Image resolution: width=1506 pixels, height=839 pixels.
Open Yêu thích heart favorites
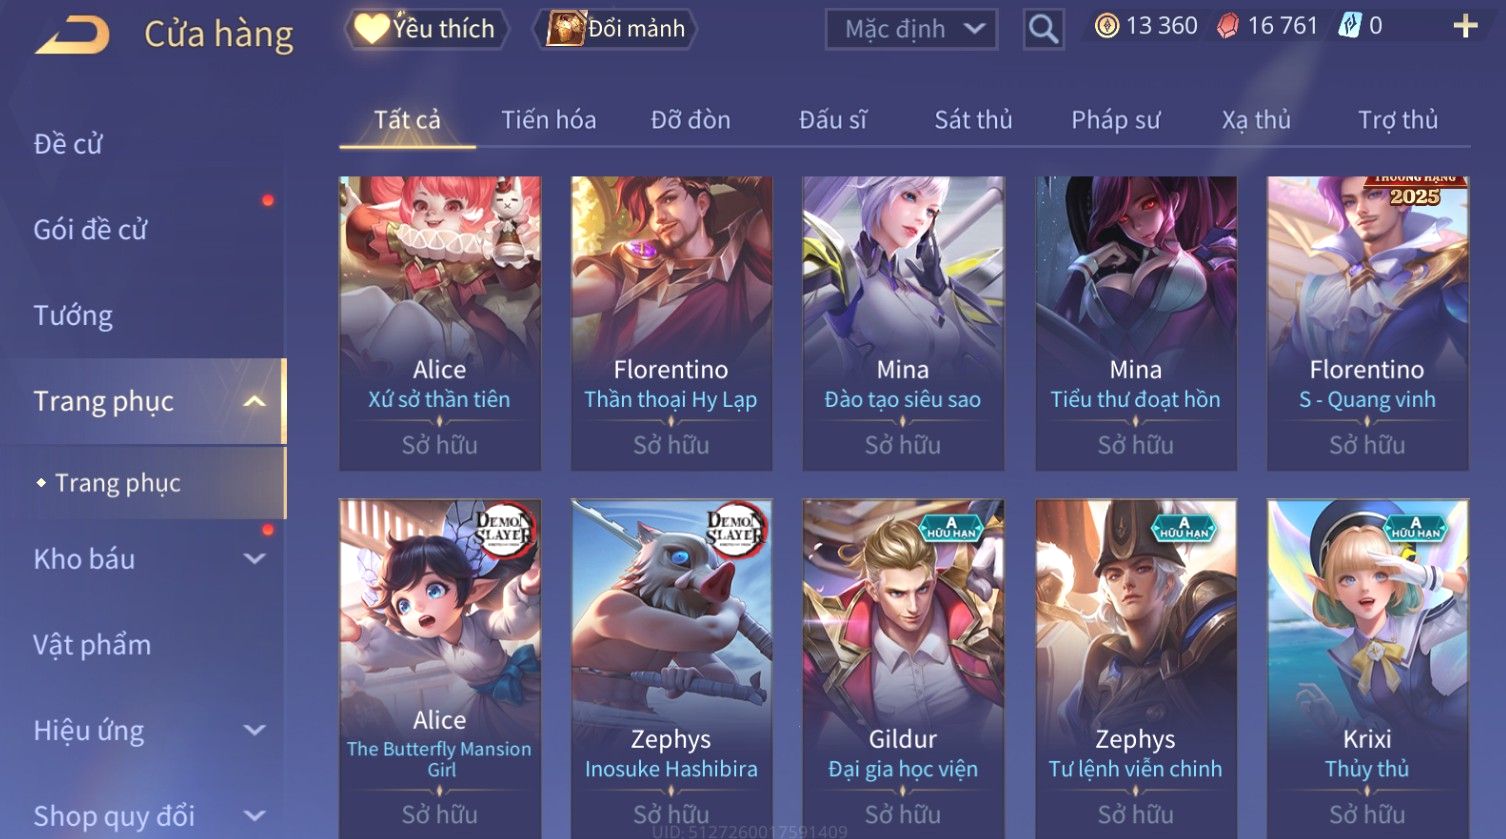[427, 29]
